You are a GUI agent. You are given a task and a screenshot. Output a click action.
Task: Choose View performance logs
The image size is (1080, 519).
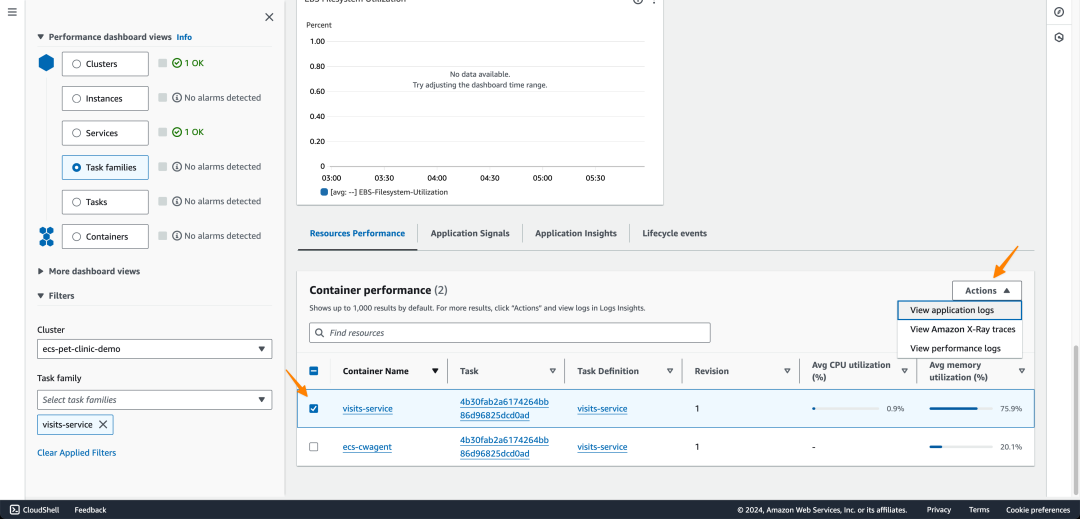tap(959, 349)
